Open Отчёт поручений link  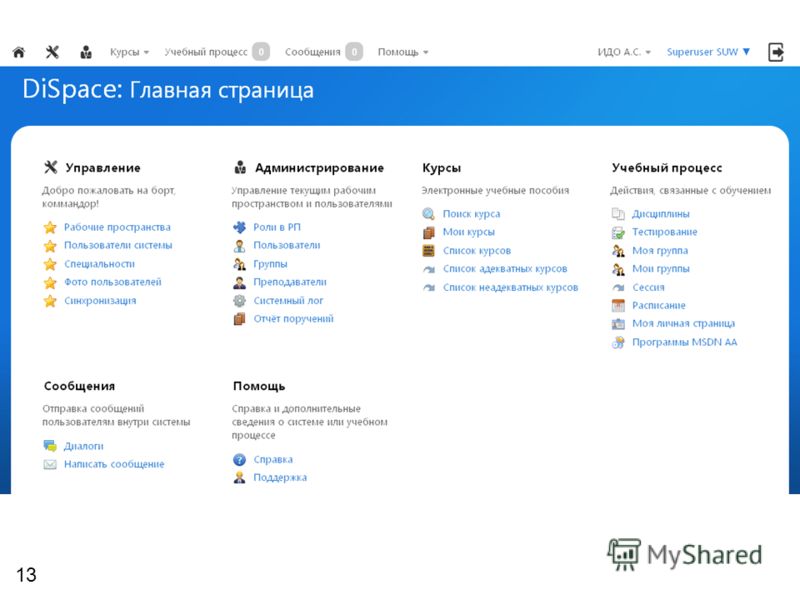point(293,319)
